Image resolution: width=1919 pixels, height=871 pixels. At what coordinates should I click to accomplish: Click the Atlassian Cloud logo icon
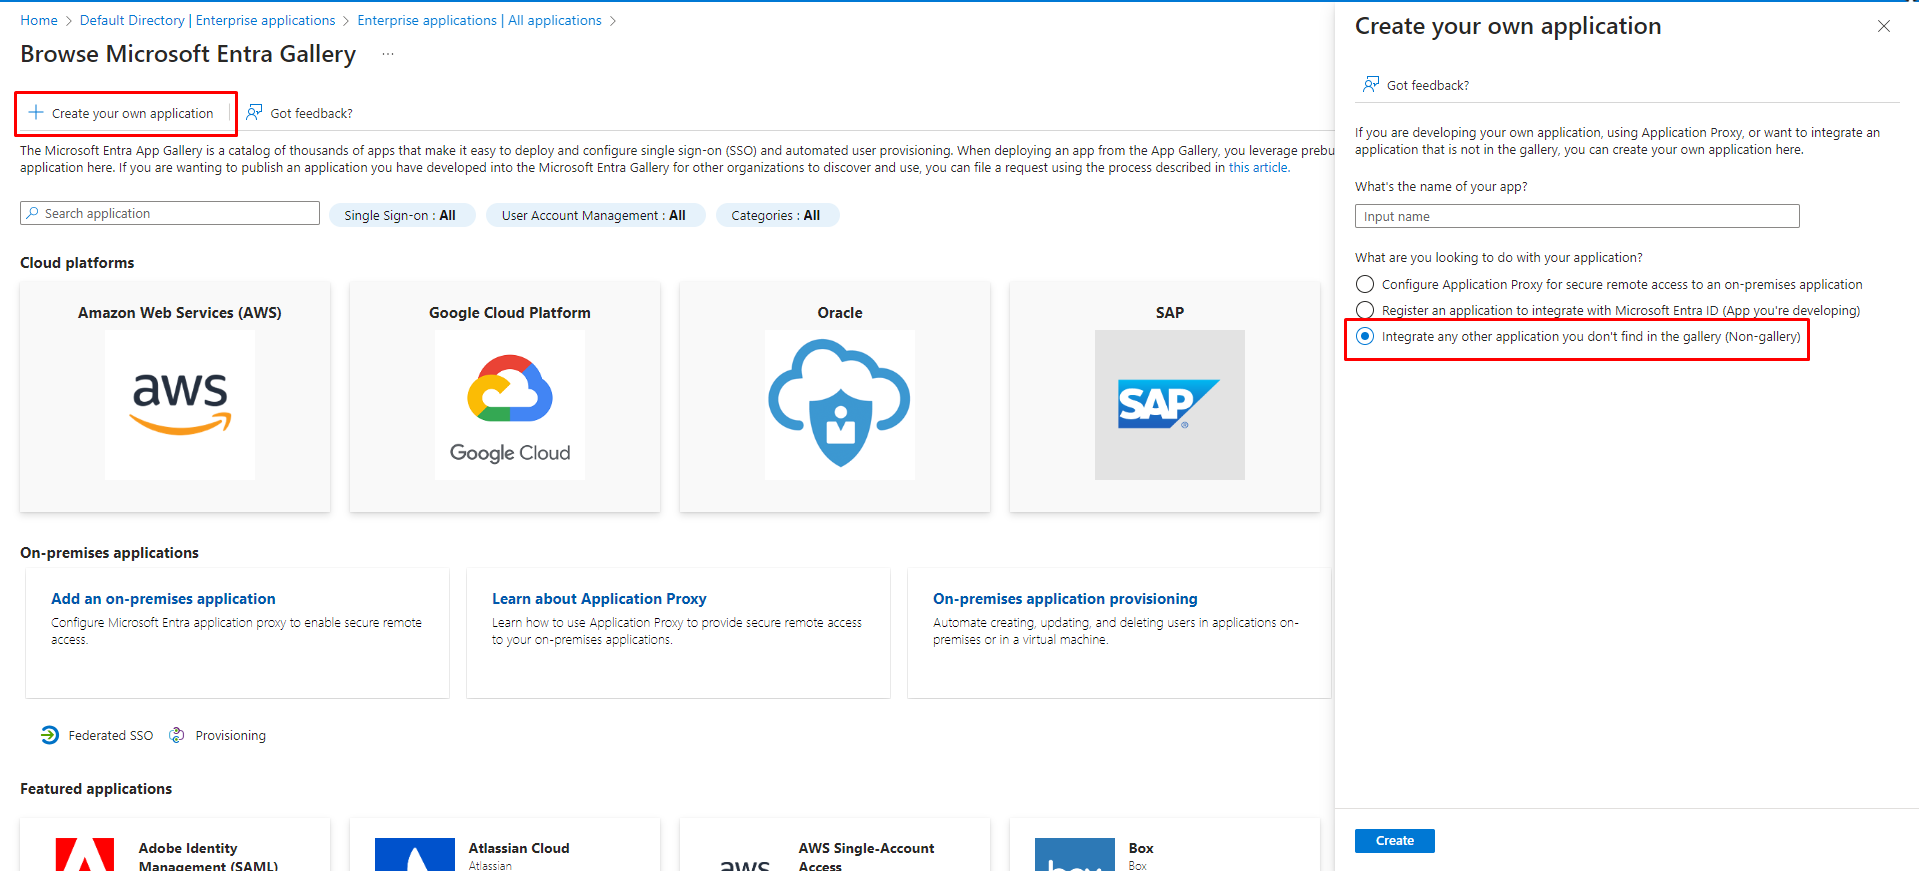click(x=415, y=854)
